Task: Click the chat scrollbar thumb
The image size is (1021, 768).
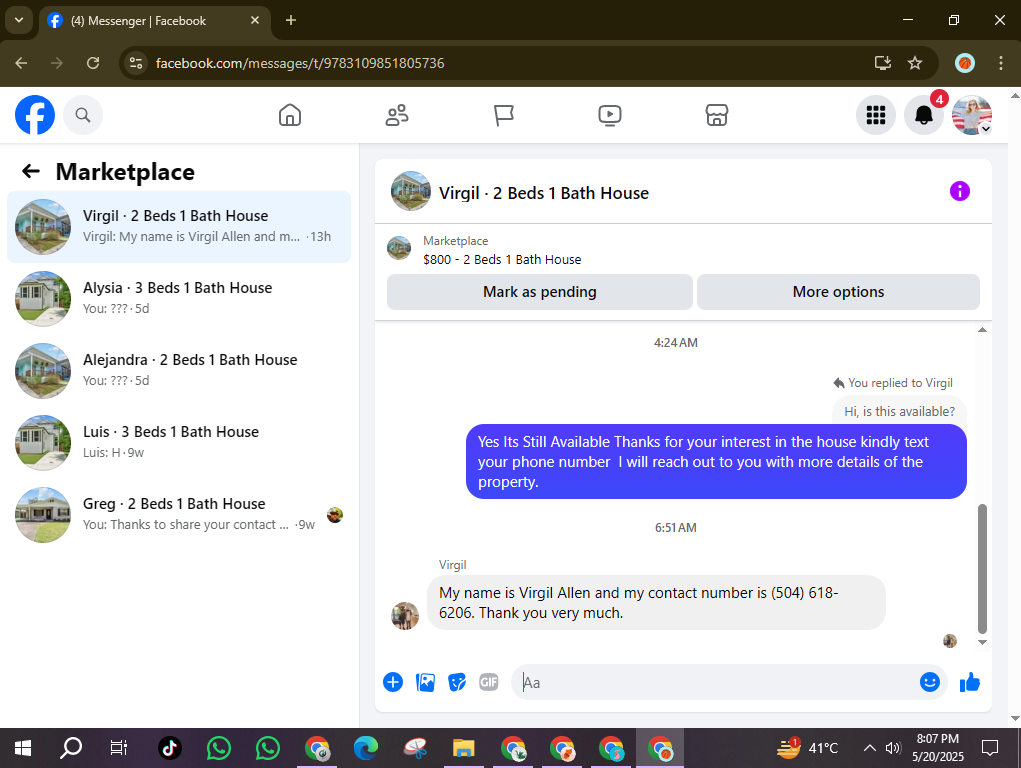Action: point(983,569)
